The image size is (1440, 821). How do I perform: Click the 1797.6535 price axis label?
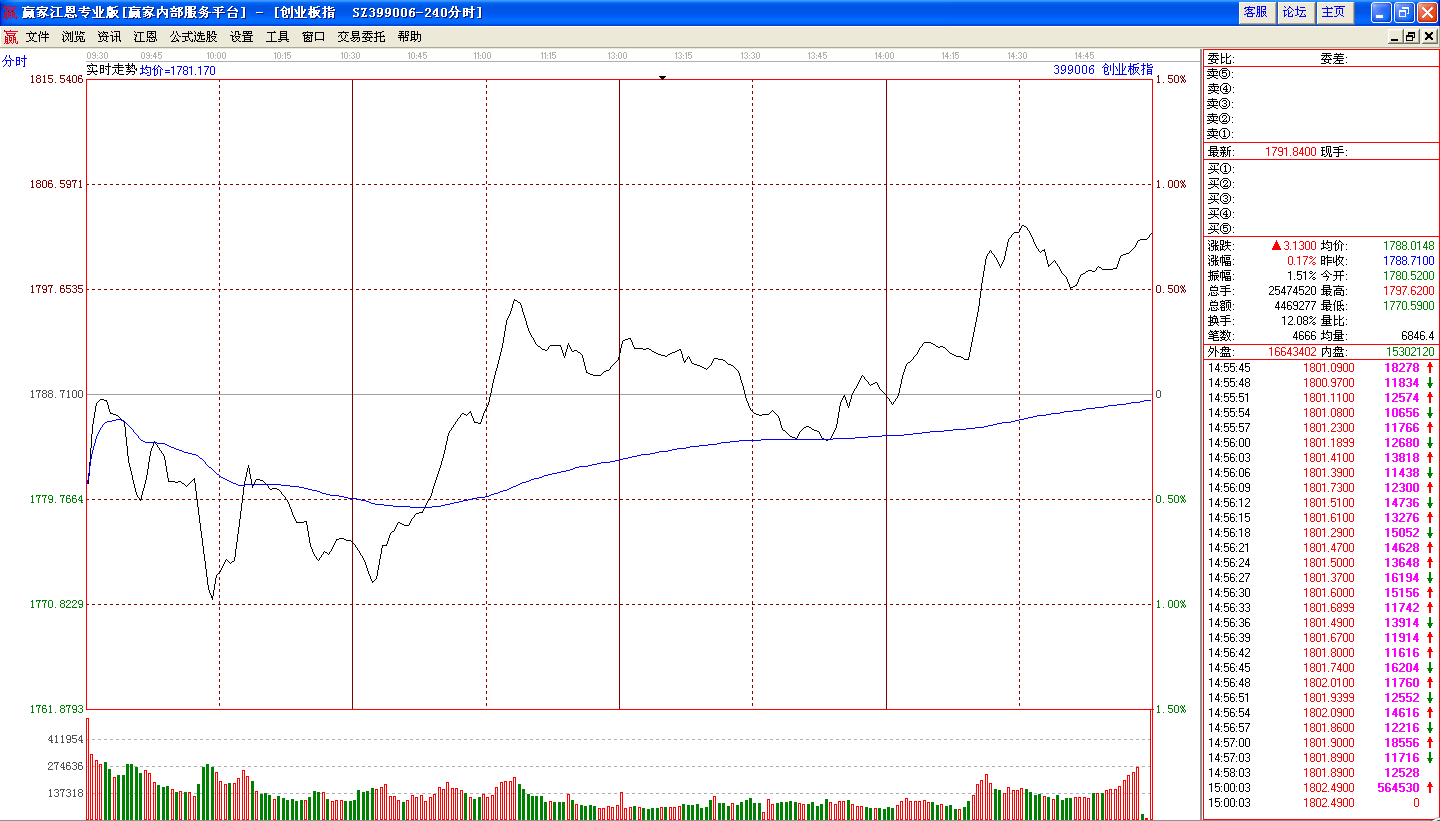pyautogui.click(x=56, y=289)
